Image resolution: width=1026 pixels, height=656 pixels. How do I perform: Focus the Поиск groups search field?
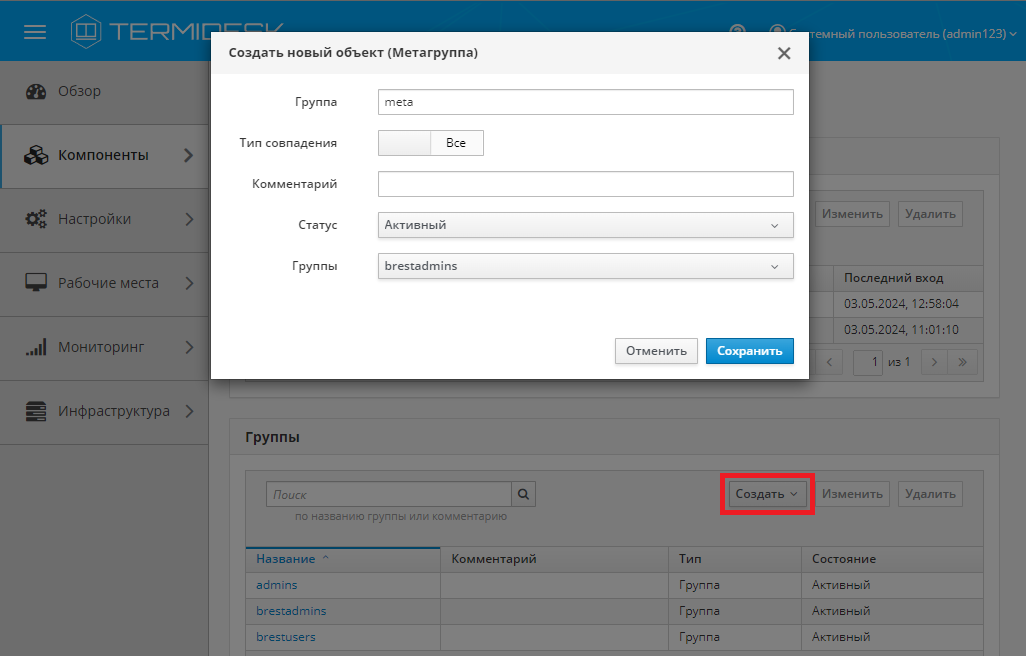(389, 494)
